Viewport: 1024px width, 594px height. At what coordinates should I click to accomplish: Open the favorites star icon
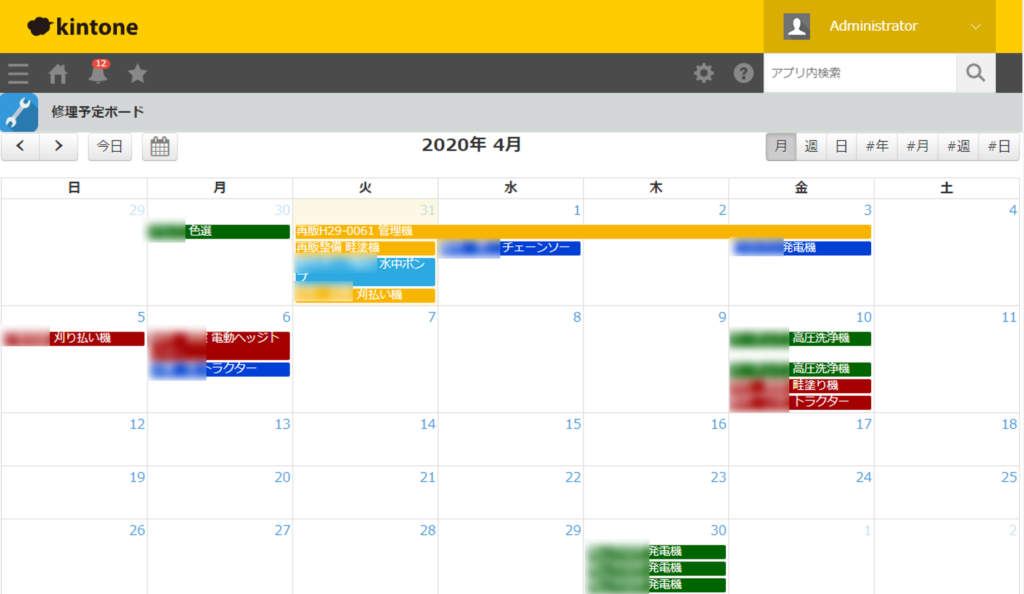pyautogui.click(x=137, y=73)
